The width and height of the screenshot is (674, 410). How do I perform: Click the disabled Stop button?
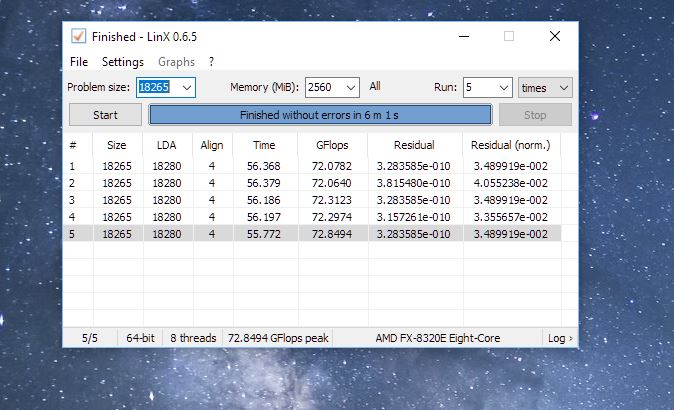click(x=535, y=115)
